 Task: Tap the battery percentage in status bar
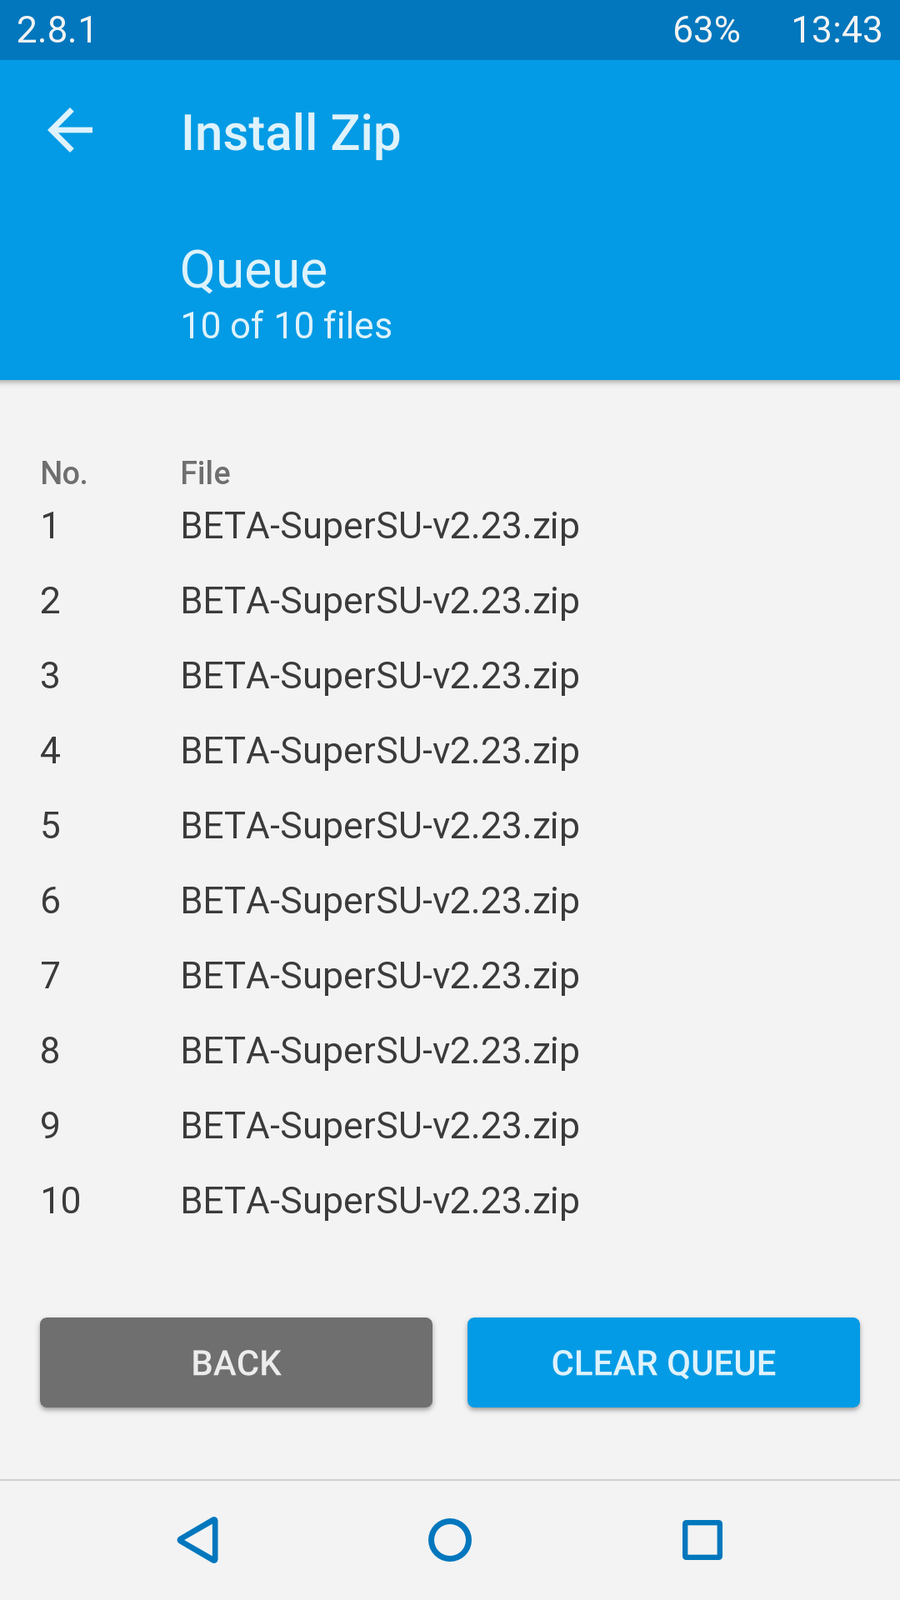click(706, 30)
